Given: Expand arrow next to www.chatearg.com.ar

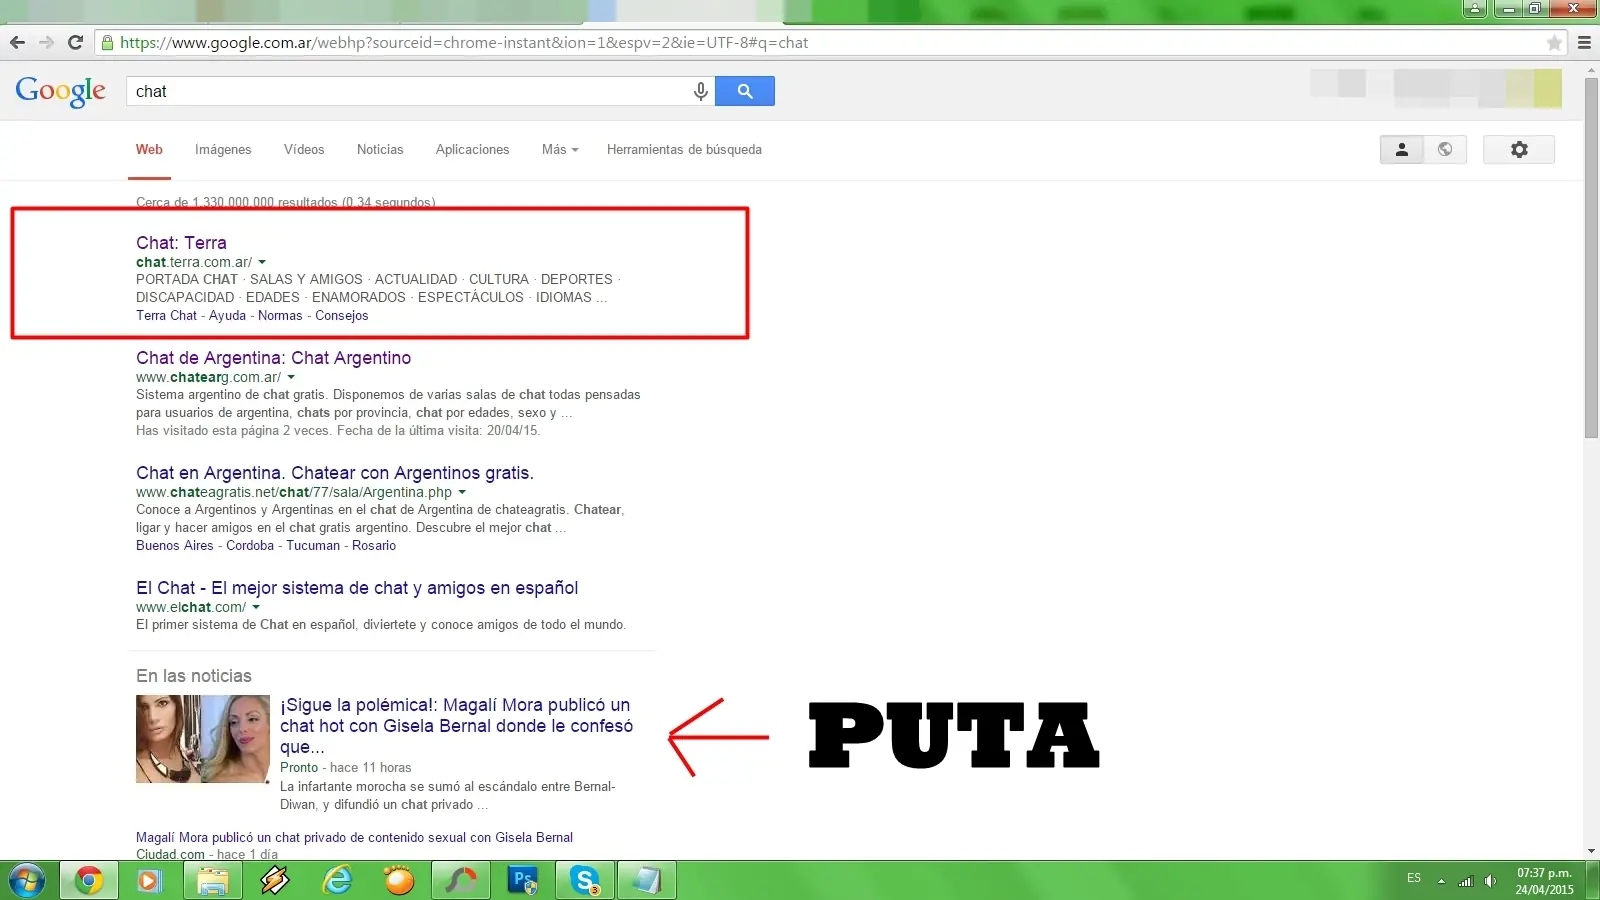Looking at the screenshot, I should pyautogui.click(x=291, y=378).
